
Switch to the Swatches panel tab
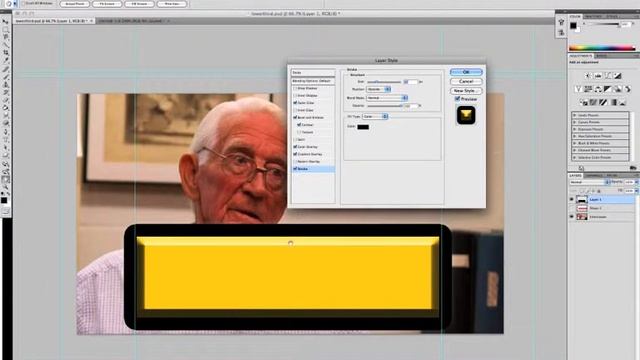593,17
